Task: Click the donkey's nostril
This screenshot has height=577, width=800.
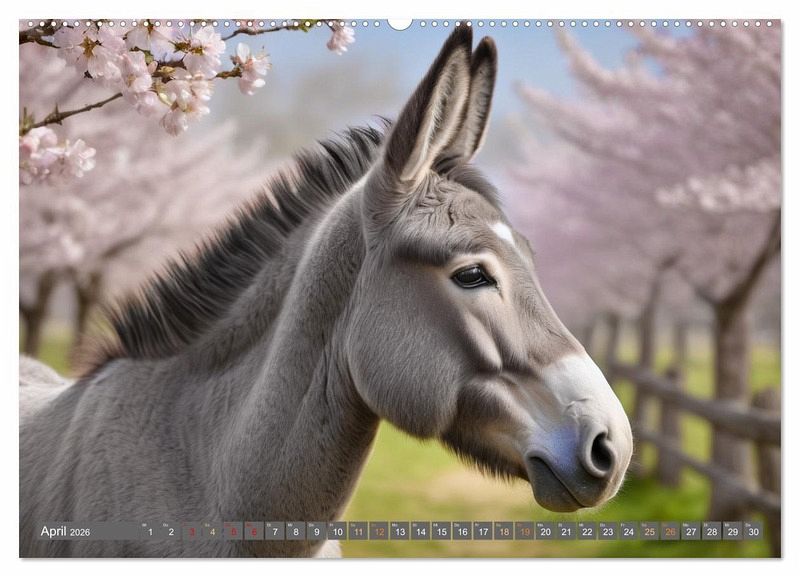Action: pos(599,453)
